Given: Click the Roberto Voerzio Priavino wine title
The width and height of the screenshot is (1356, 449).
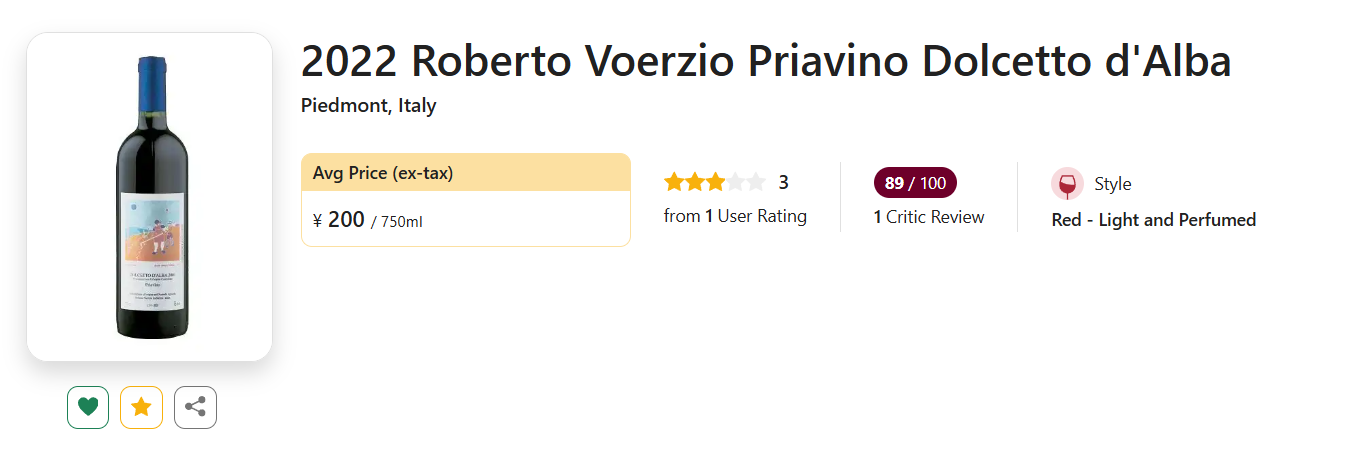Looking at the screenshot, I should pyautogui.click(x=765, y=62).
